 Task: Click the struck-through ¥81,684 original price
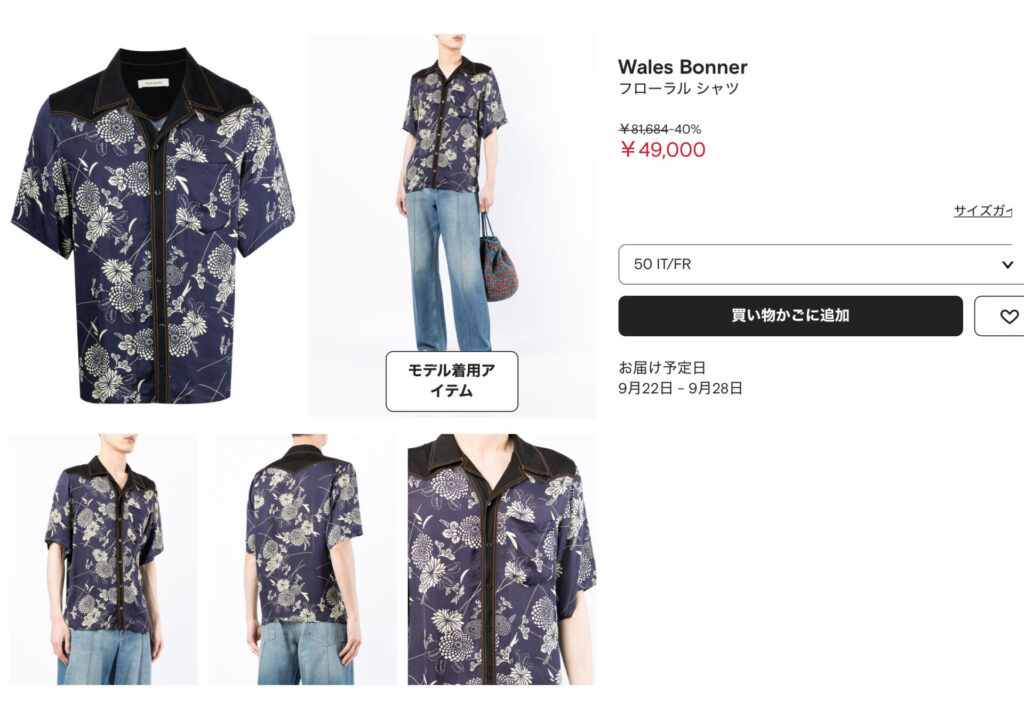click(644, 129)
